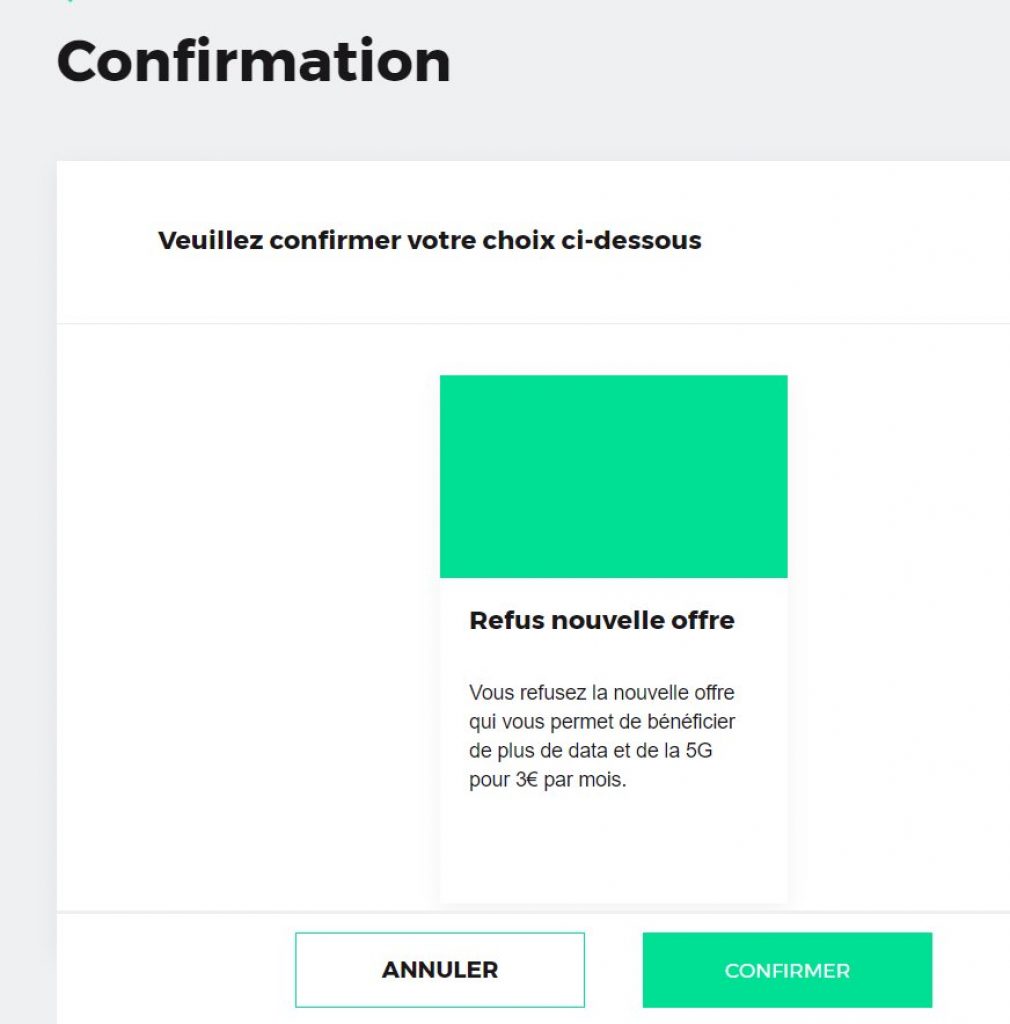Click the CONFIRMER button
This screenshot has width=1010, height=1024.
787,970
